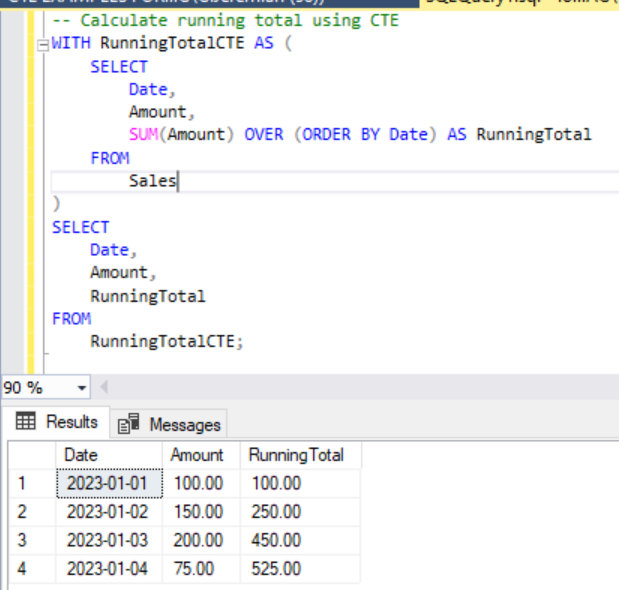Place cursor on the Sales table name

tap(152, 181)
